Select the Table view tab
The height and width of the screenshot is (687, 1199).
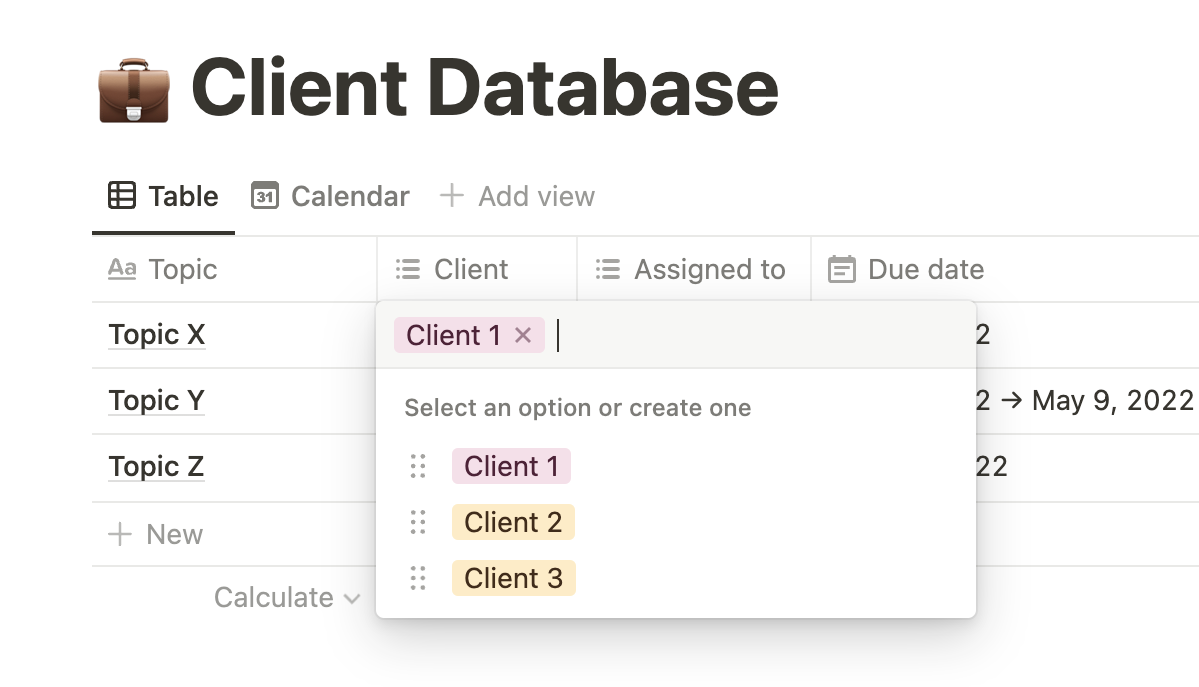pyautogui.click(x=163, y=196)
